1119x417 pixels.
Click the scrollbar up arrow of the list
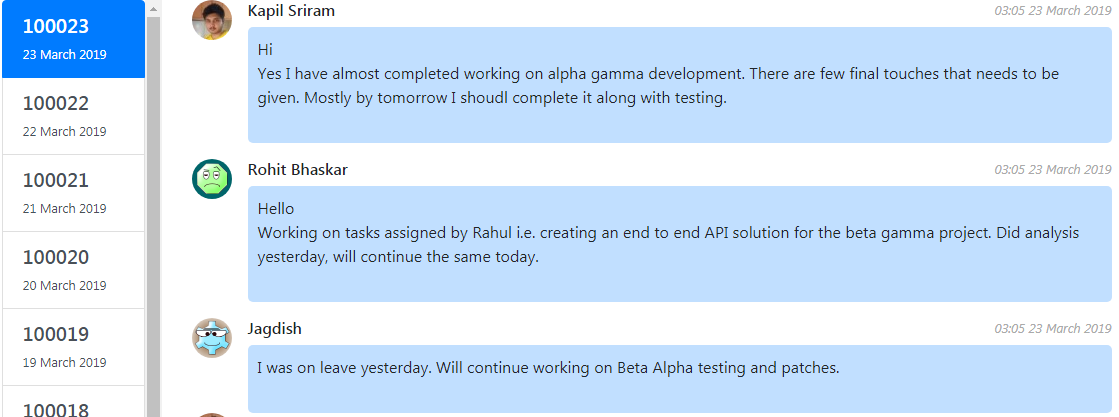(153, 7)
